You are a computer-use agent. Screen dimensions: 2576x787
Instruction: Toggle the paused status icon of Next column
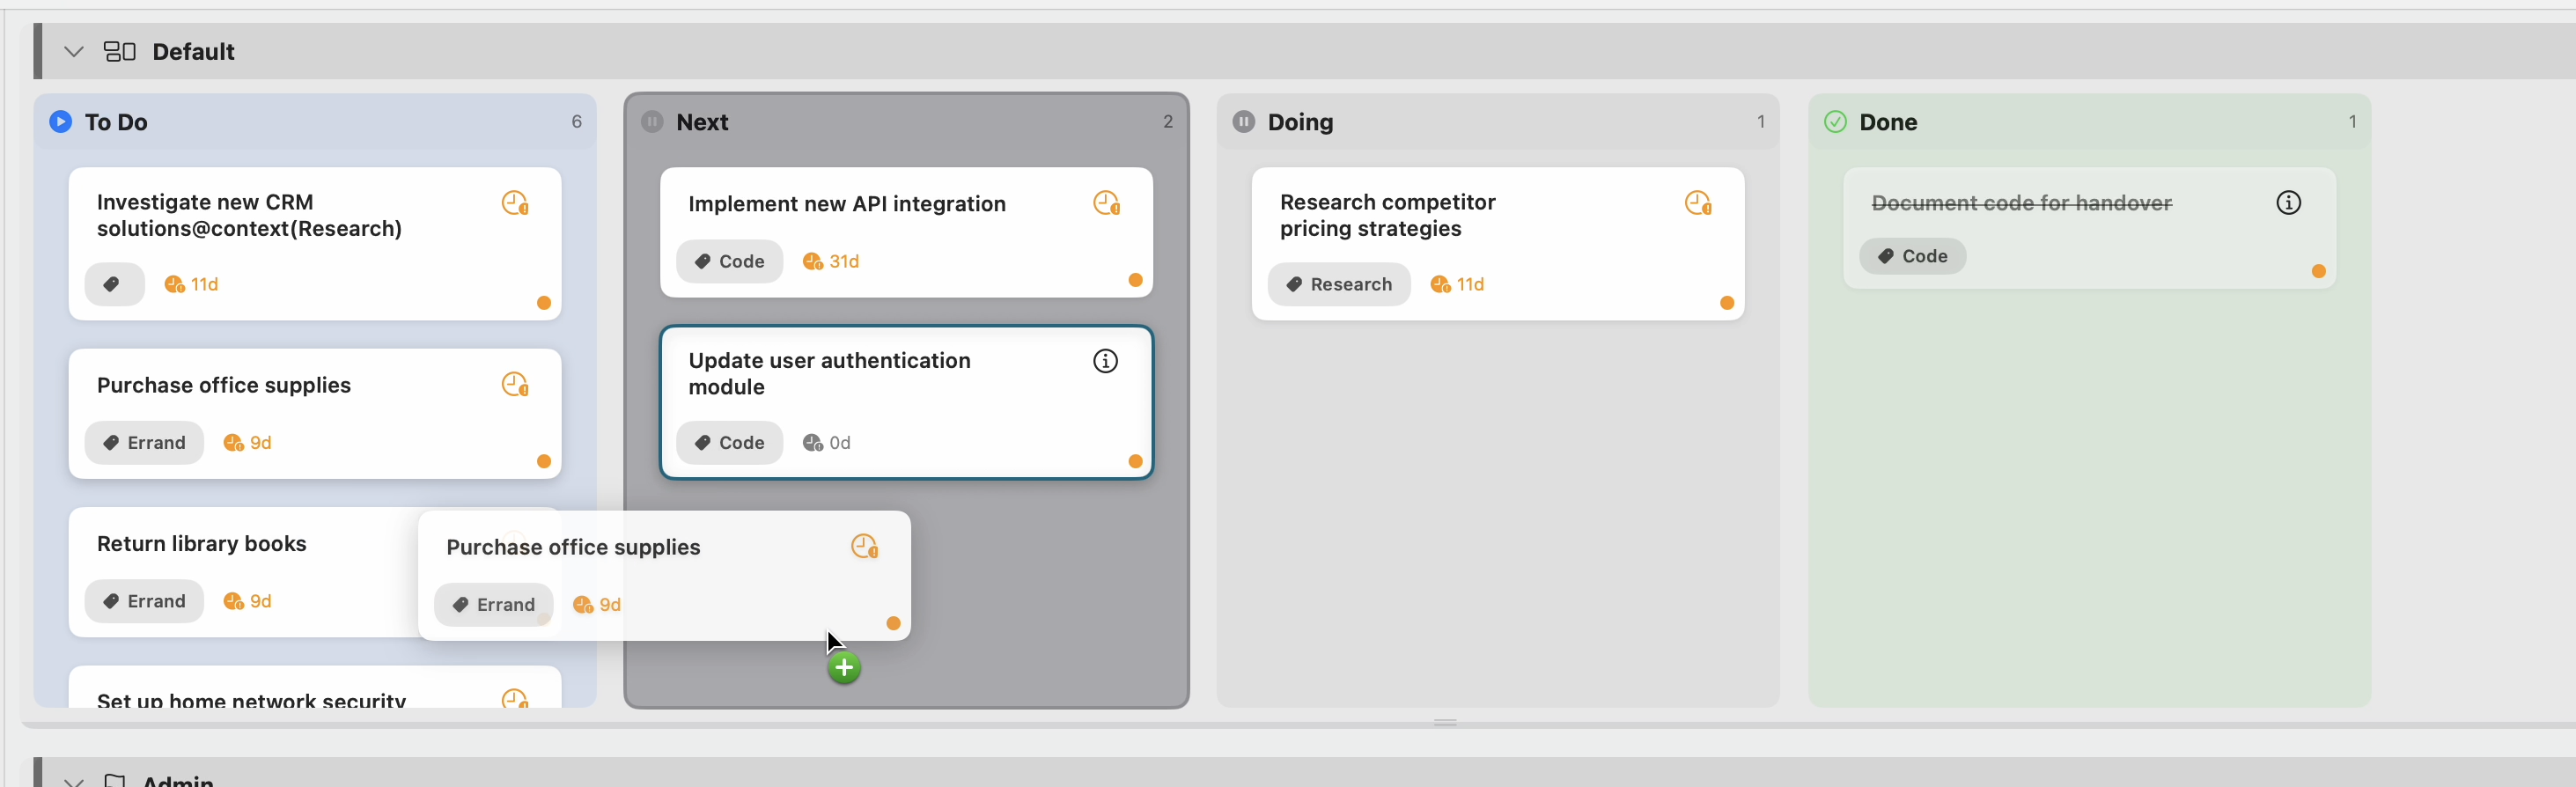point(652,122)
